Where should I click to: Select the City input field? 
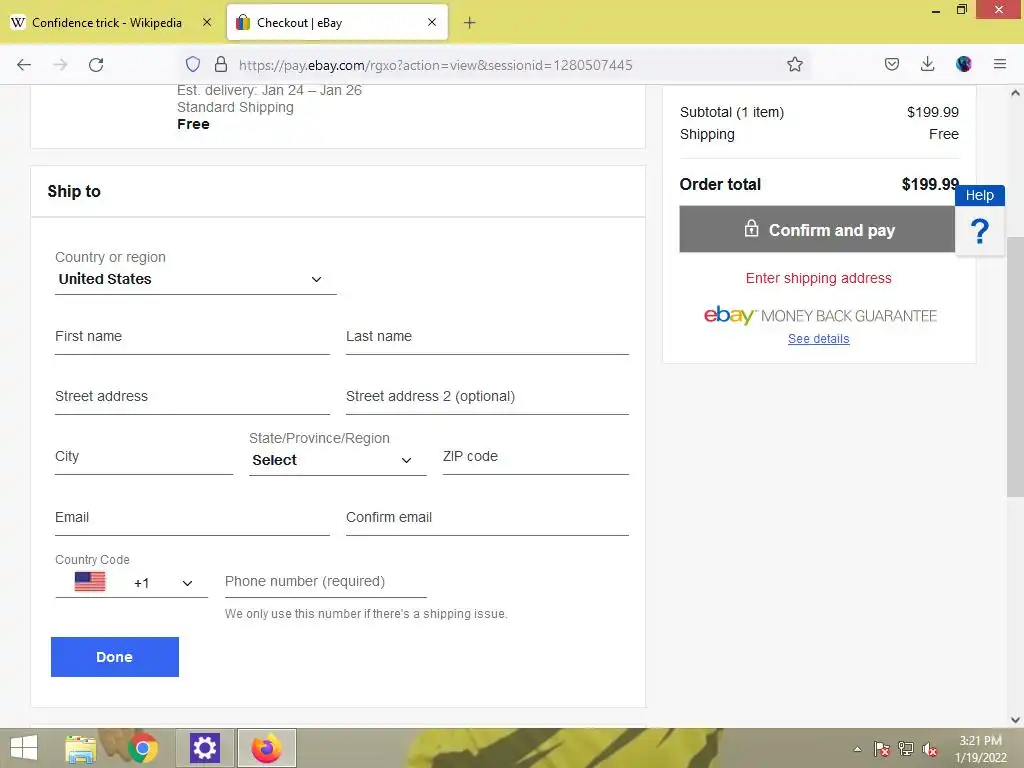click(144, 458)
